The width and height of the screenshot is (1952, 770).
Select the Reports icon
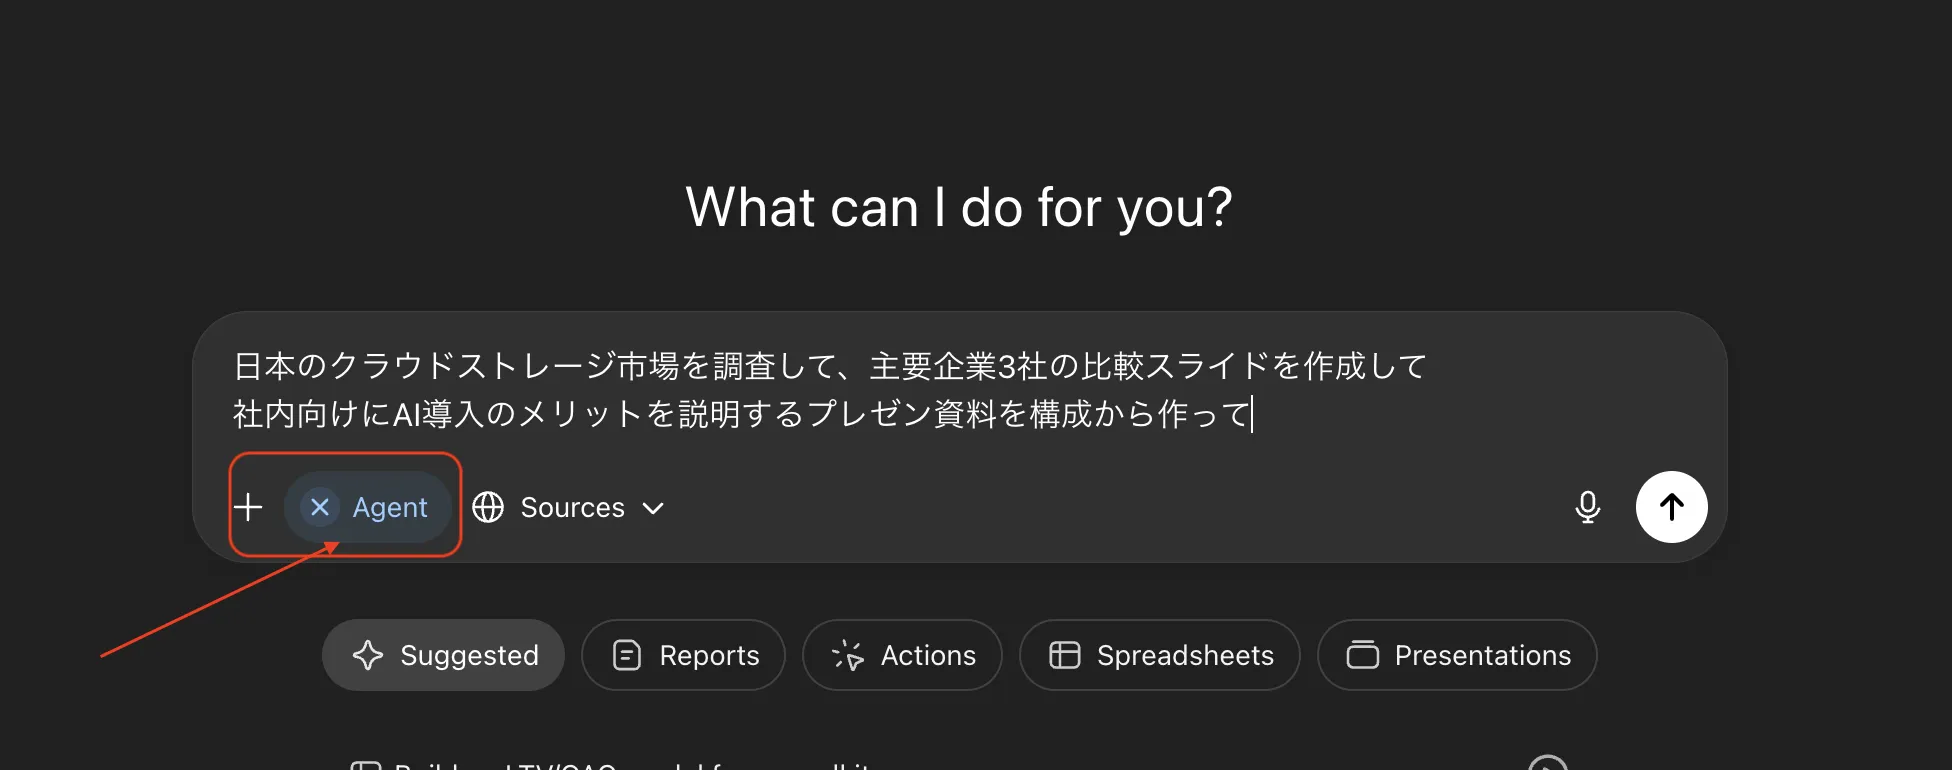point(626,655)
